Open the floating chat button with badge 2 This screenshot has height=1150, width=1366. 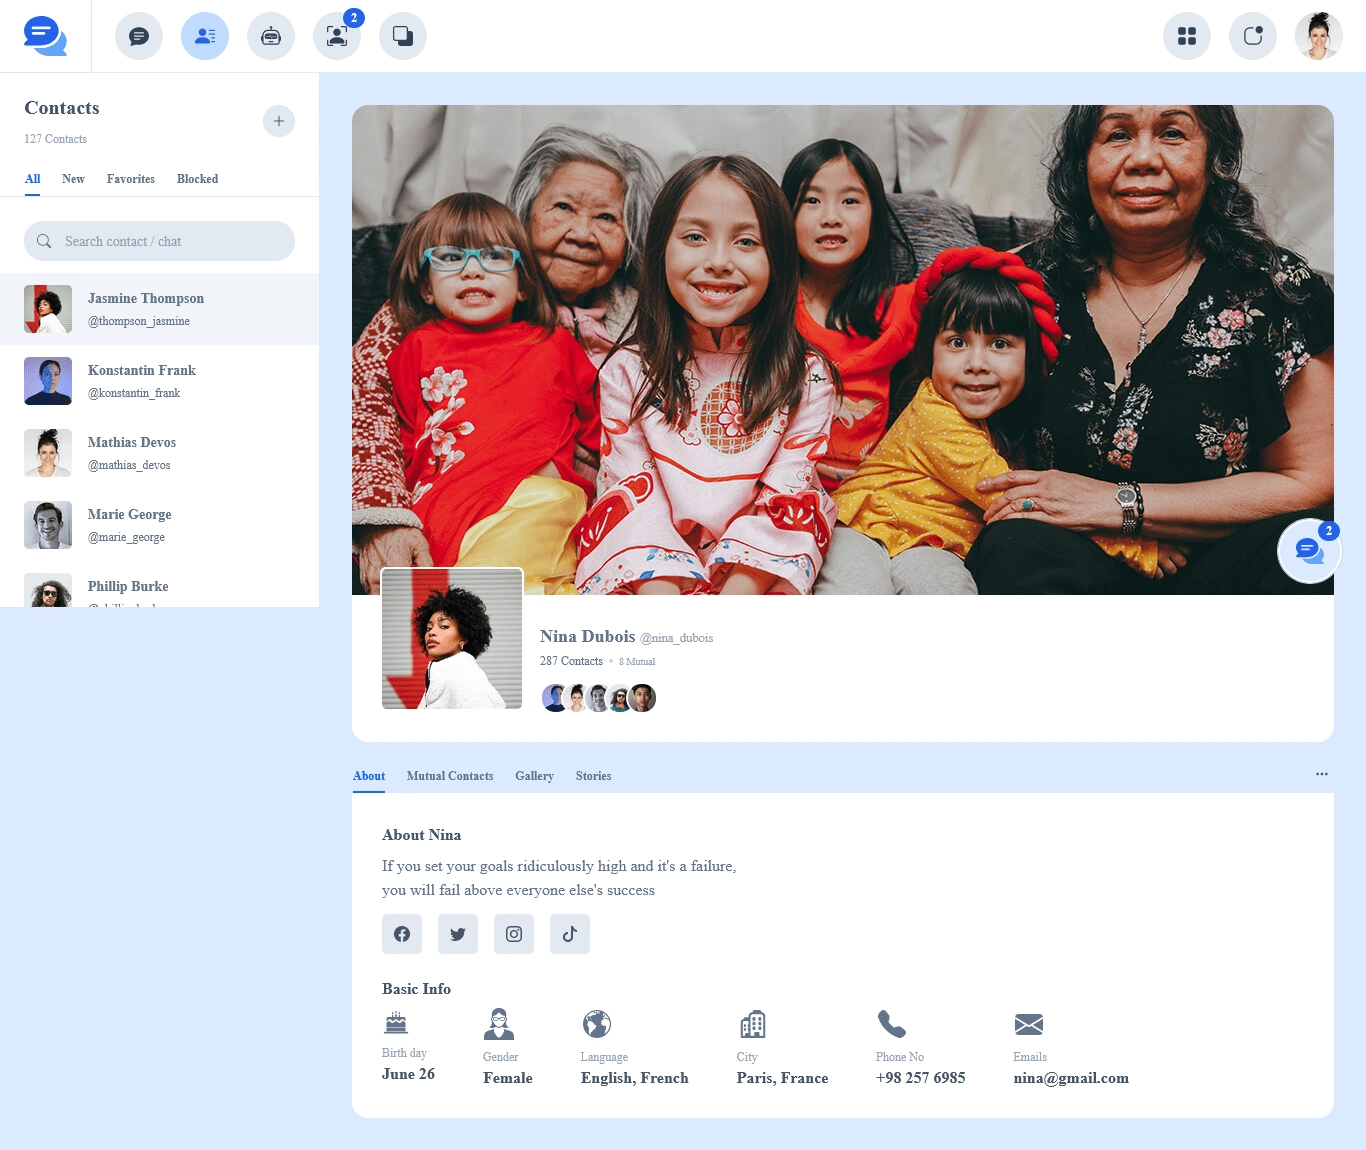[x=1309, y=551]
